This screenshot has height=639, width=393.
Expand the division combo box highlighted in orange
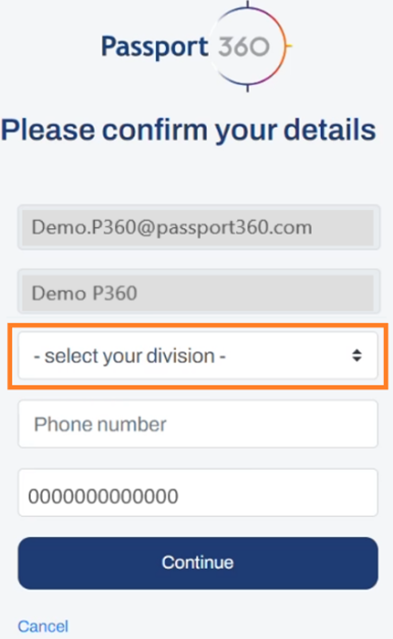[198, 355]
